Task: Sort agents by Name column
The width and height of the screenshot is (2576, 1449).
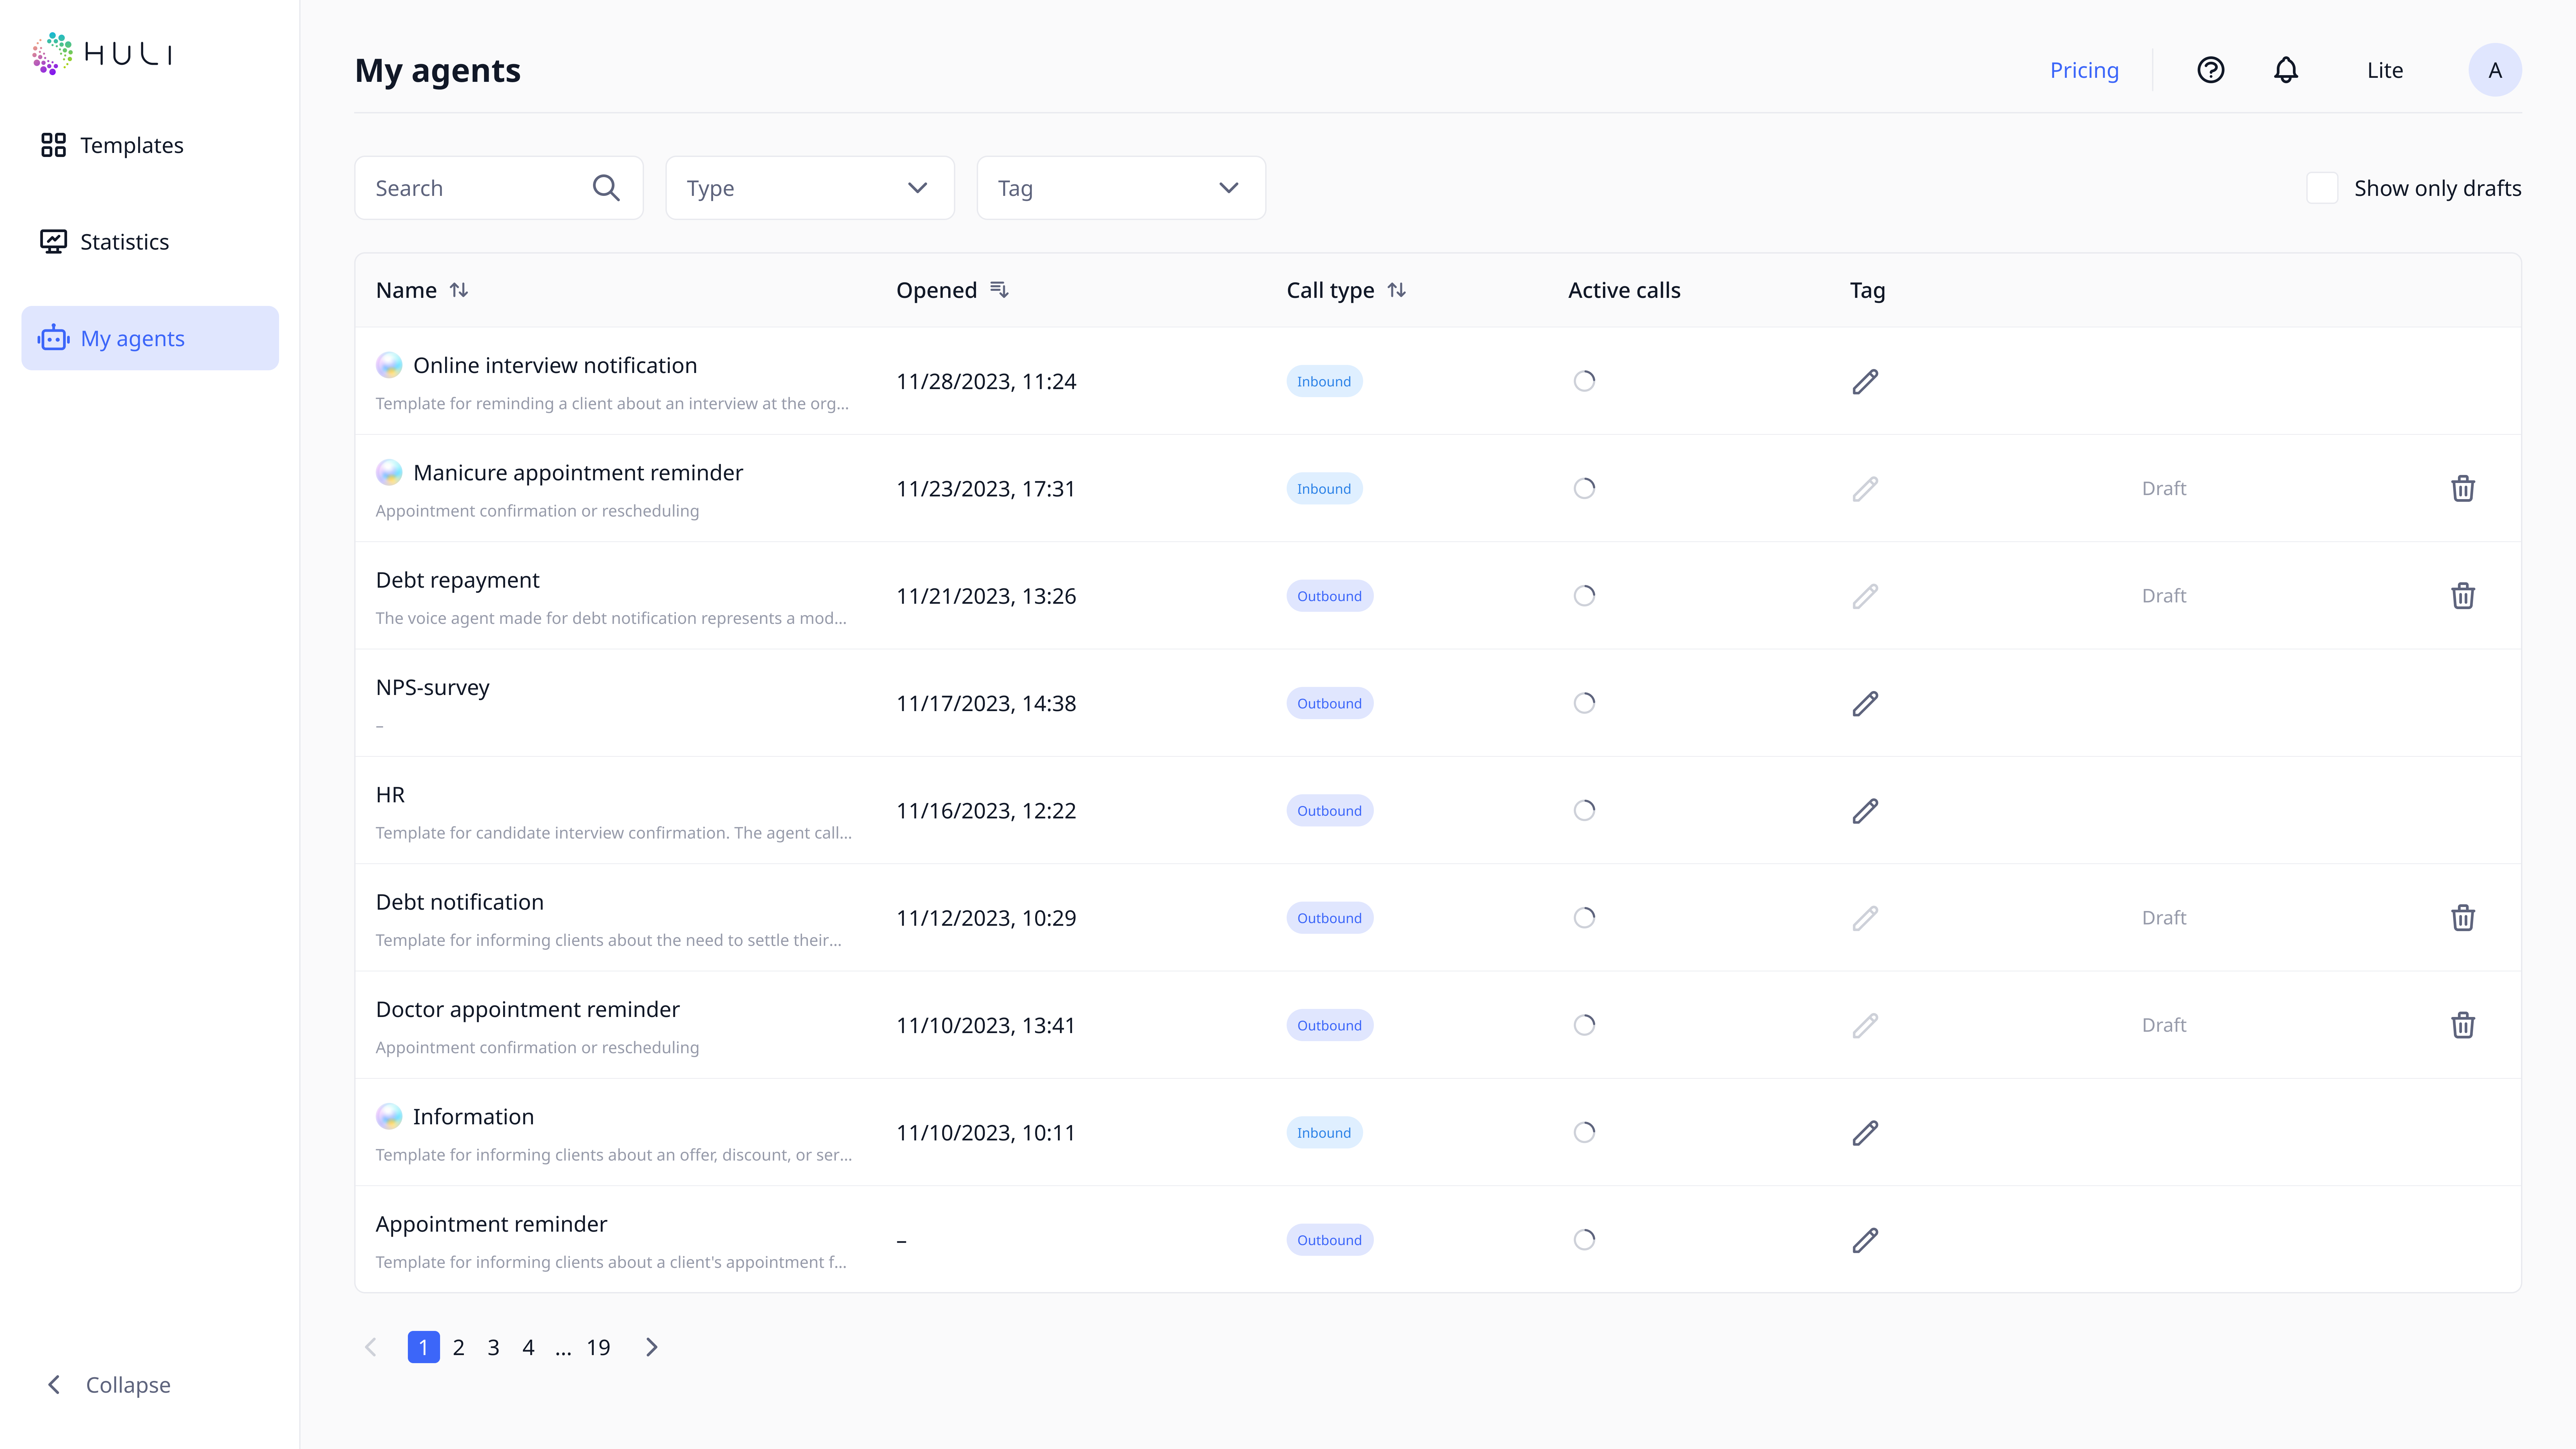Action: [x=459, y=290]
